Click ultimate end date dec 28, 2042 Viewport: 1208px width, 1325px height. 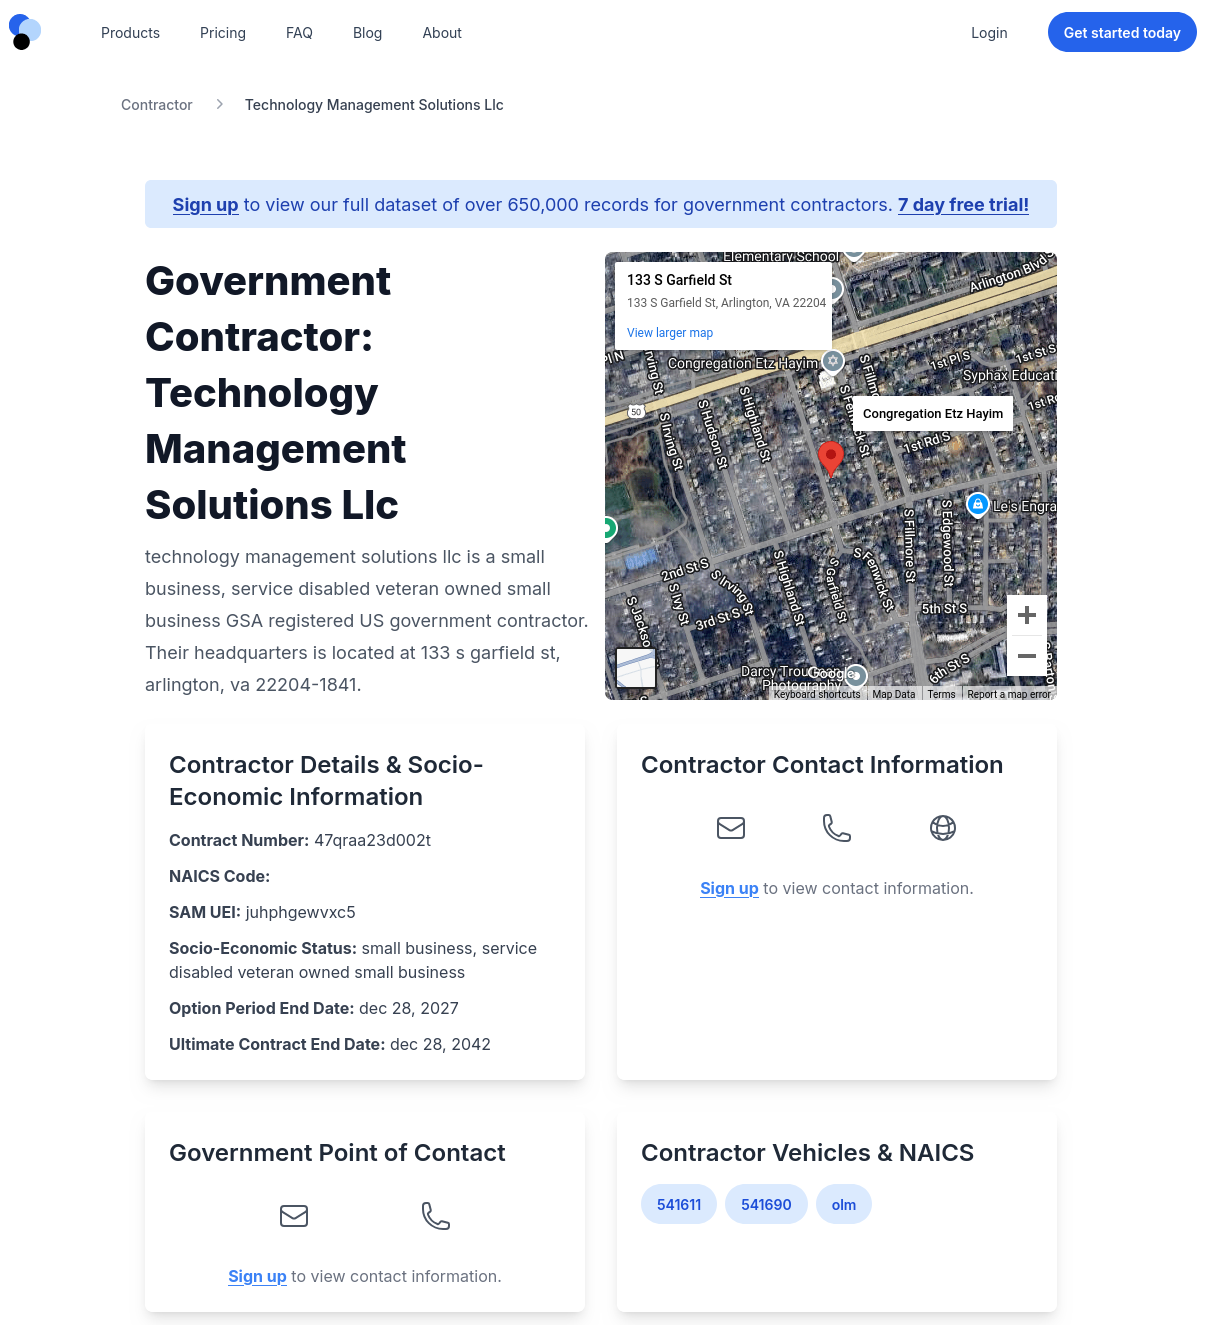coord(440,1044)
